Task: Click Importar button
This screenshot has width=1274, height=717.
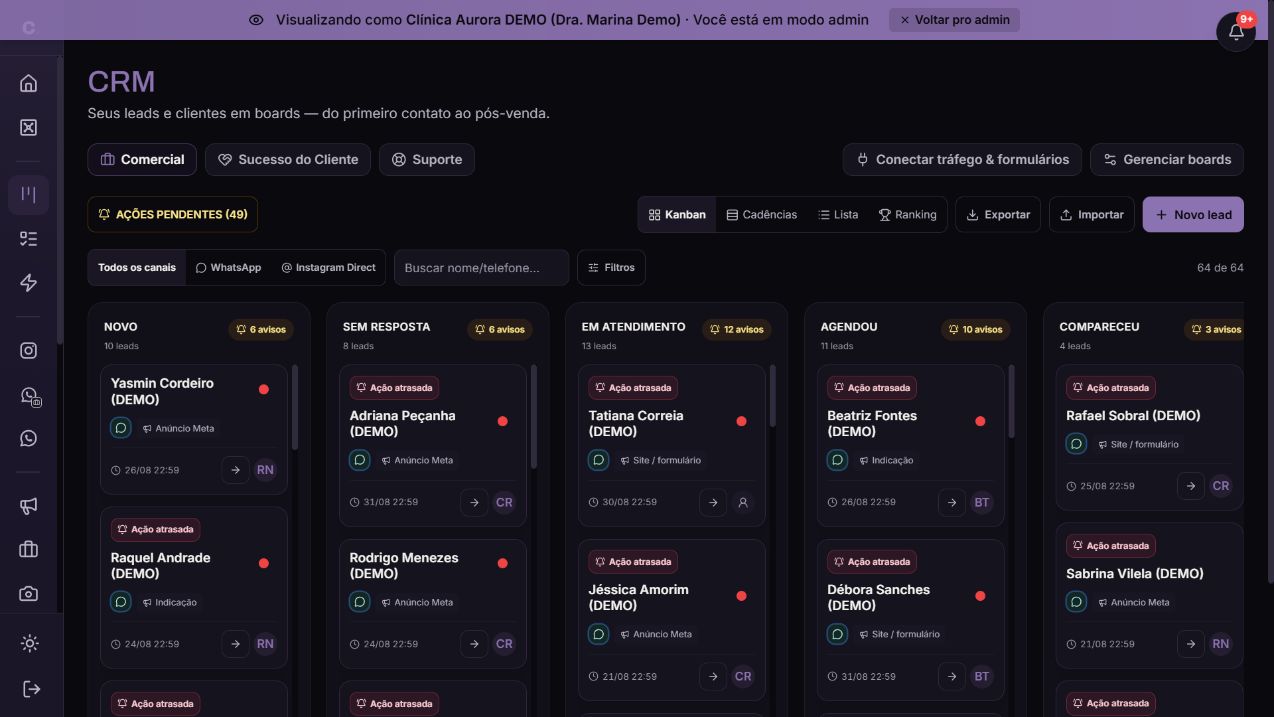Action: [x=1091, y=214]
